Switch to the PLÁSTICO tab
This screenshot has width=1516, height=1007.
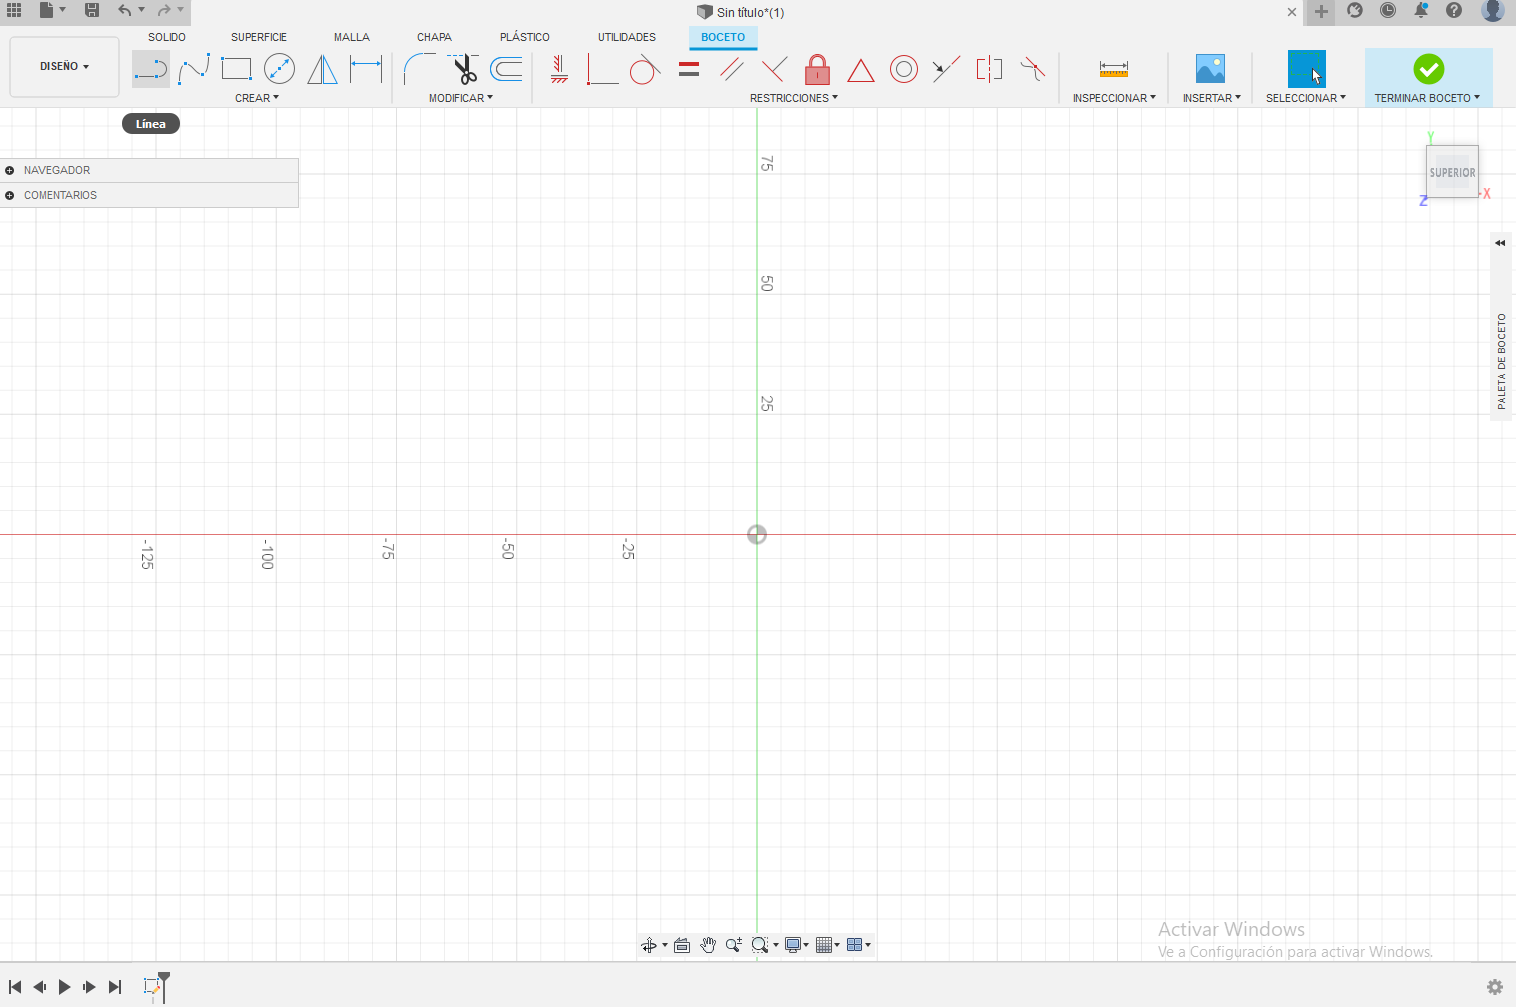525,37
